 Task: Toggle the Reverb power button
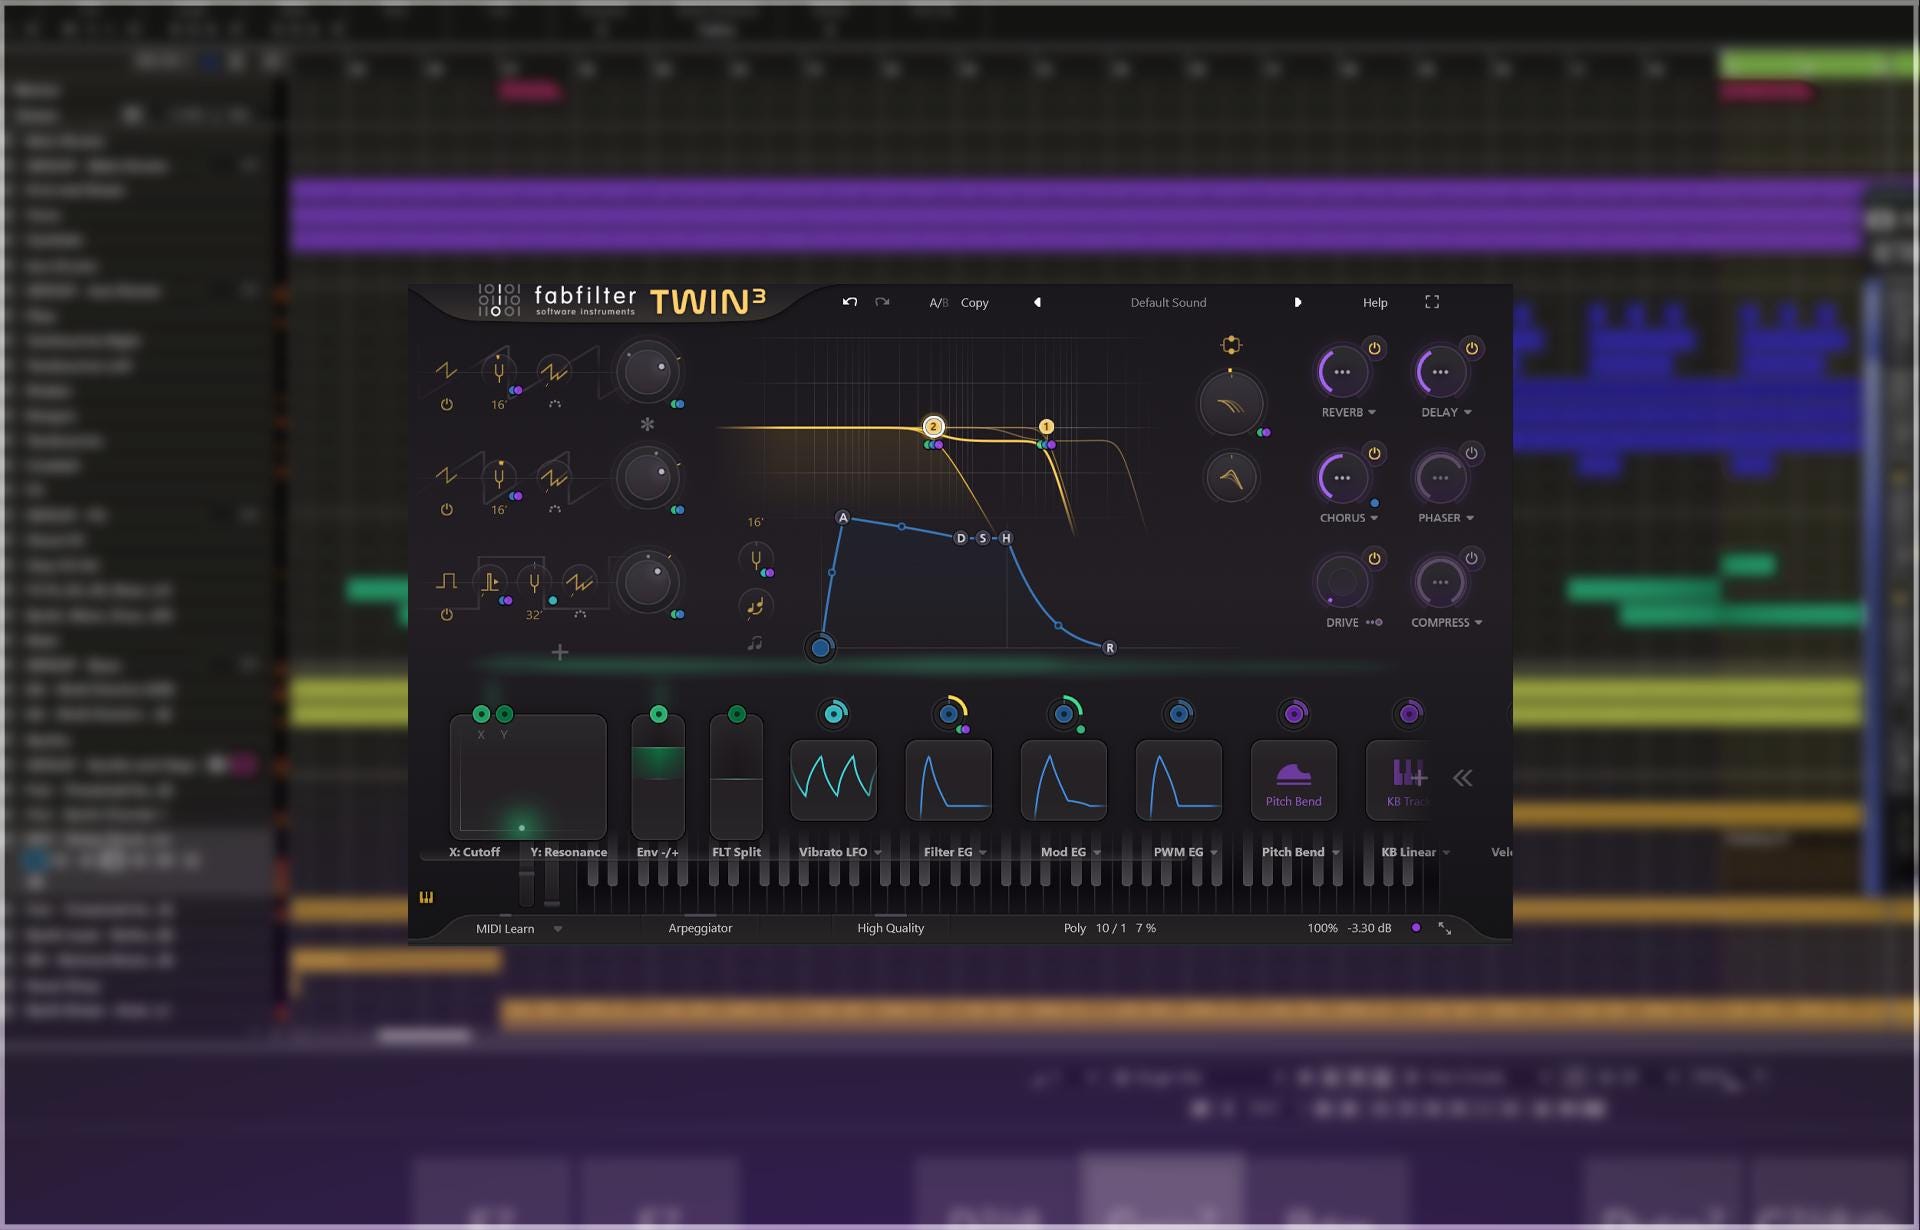pos(1374,348)
